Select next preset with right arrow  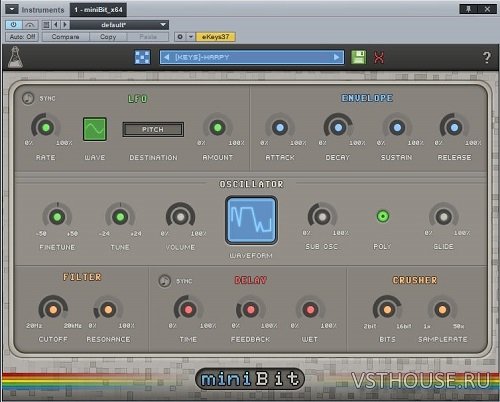point(337,57)
